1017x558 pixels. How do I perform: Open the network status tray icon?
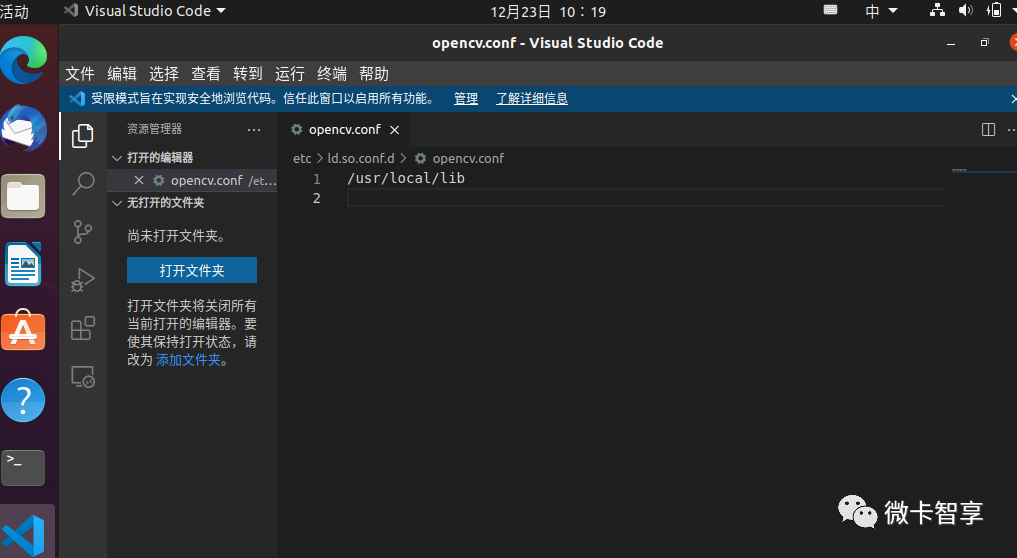pyautogui.click(x=937, y=10)
